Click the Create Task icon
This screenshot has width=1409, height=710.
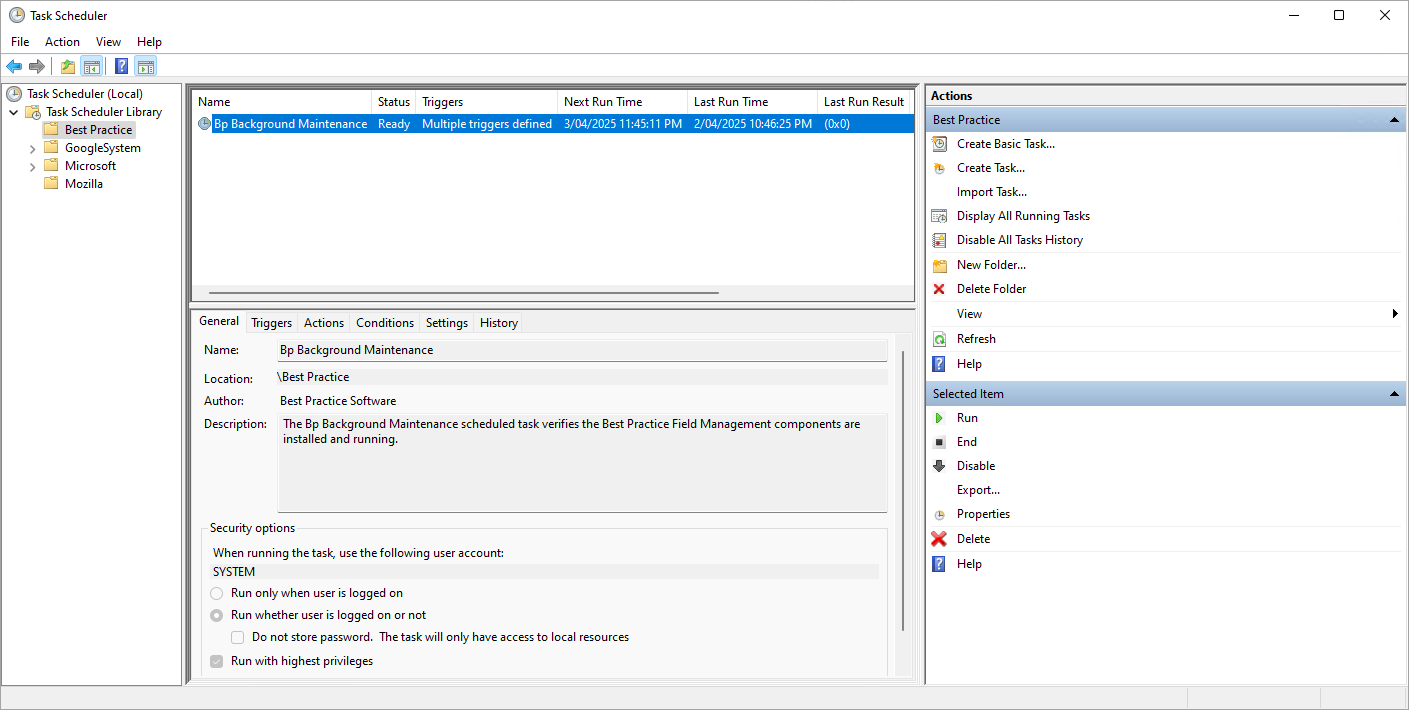tap(939, 168)
